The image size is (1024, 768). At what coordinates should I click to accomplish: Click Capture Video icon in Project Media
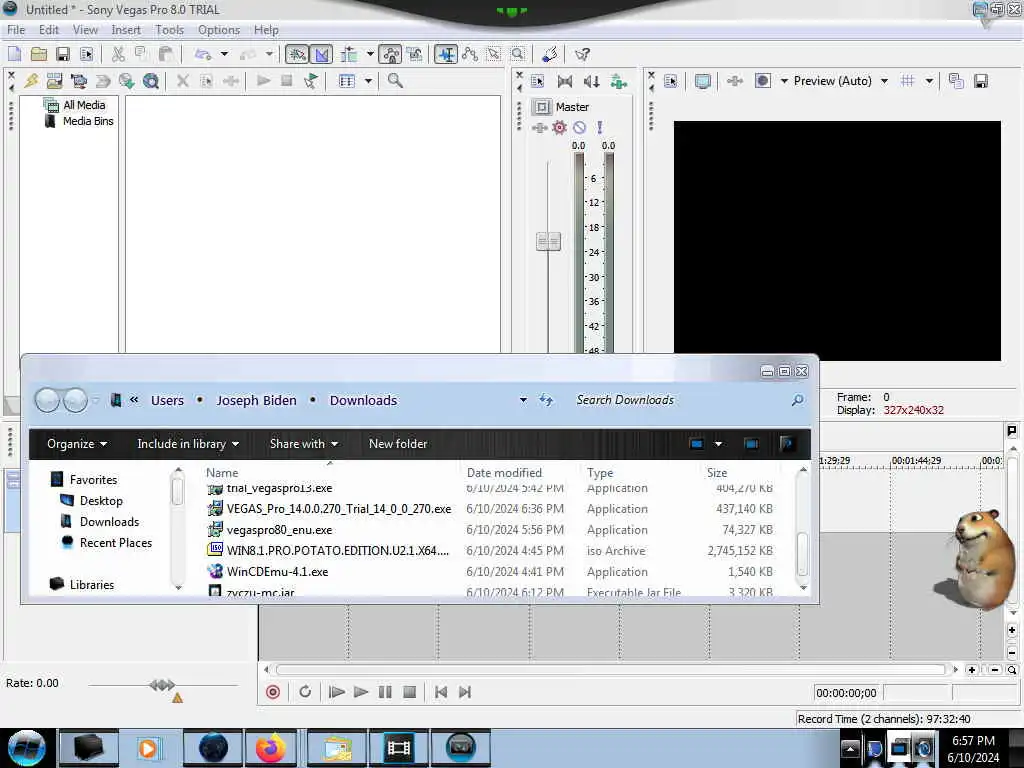coord(78,81)
